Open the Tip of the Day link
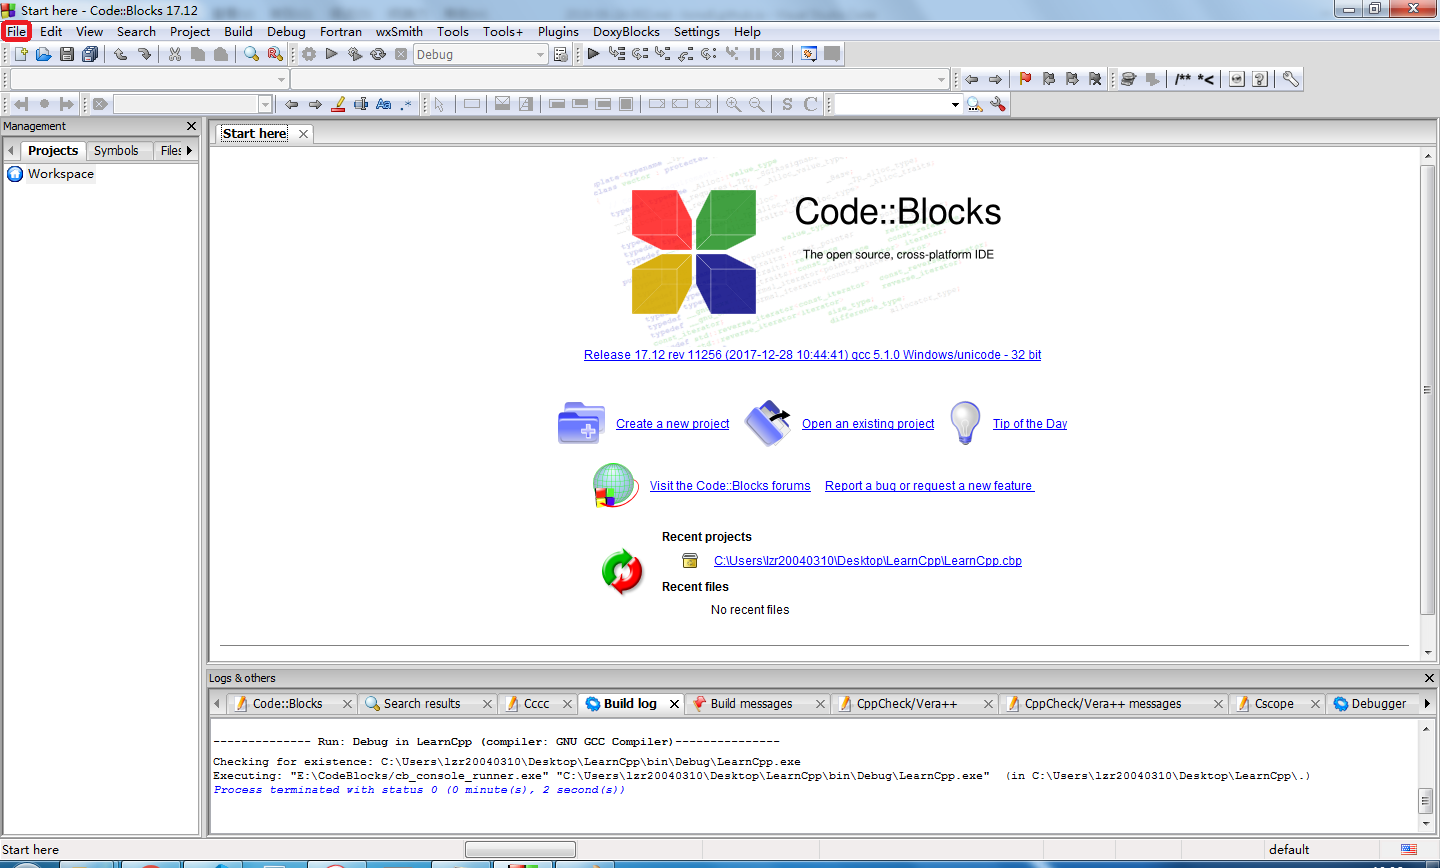The width and height of the screenshot is (1440, 868). tap(1030, 424)
